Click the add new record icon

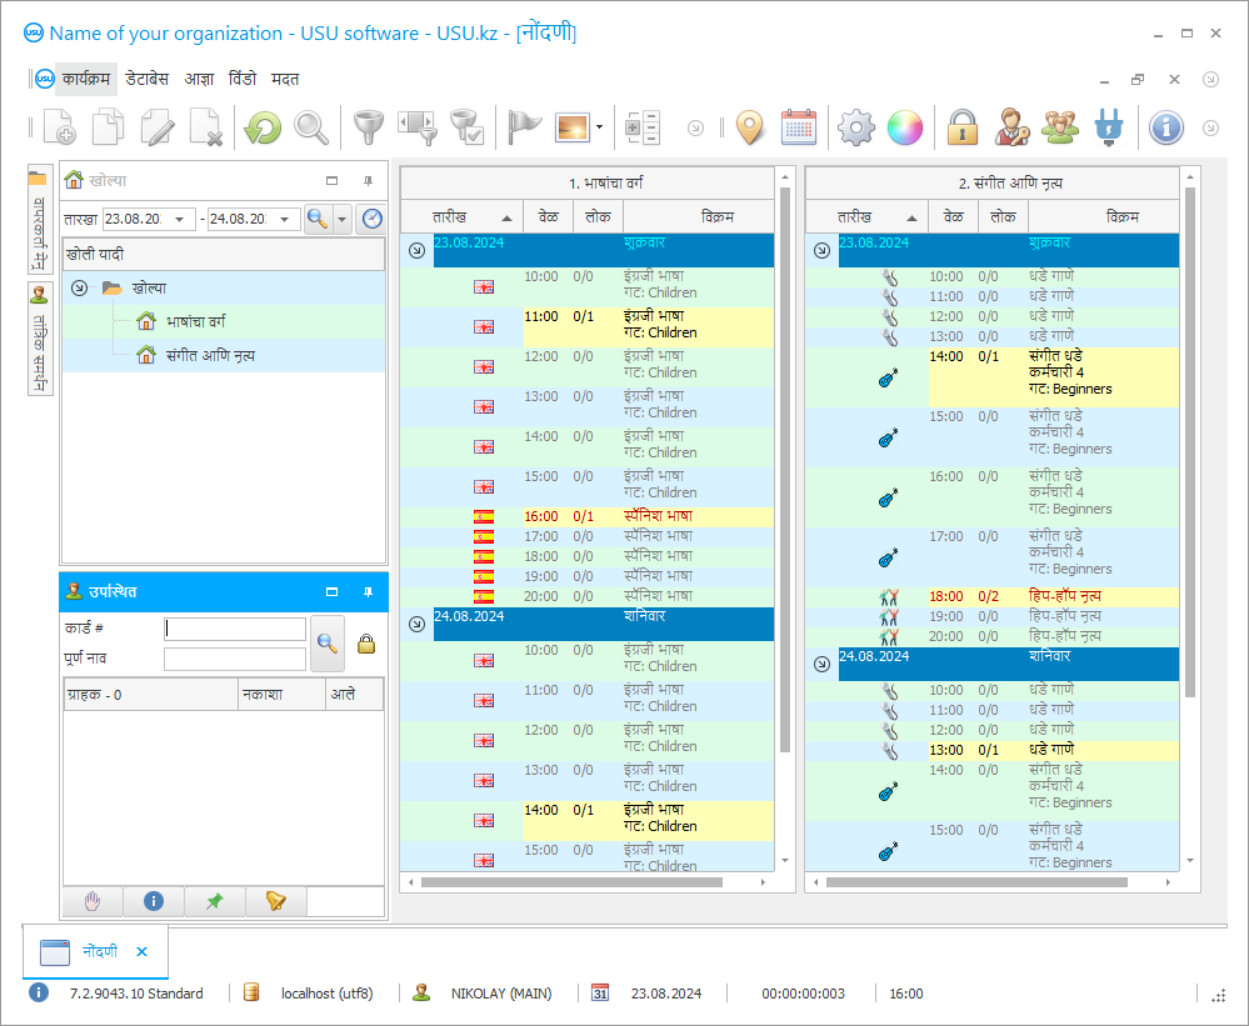(x=59, y=127)
